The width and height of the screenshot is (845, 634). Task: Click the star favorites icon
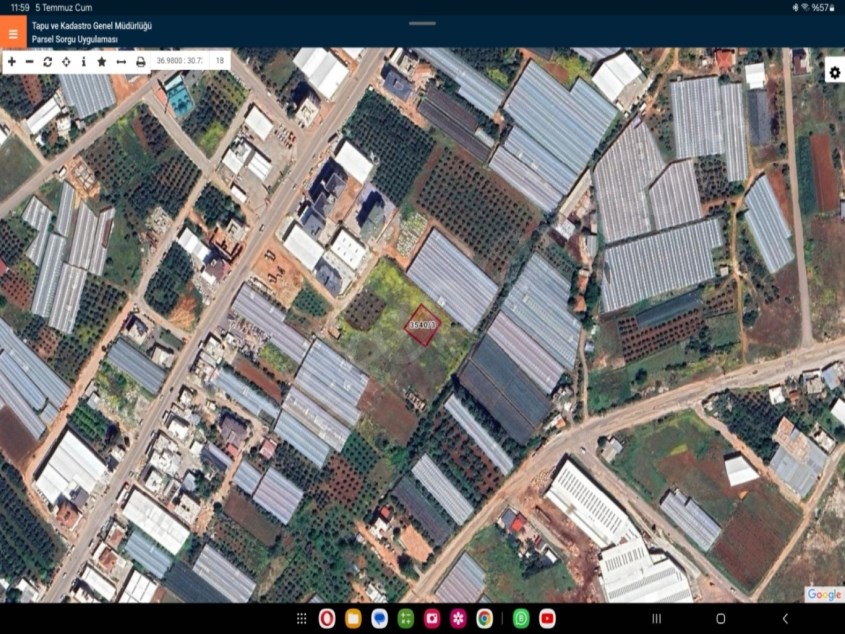pyautogui.click(x=102, y=62)
